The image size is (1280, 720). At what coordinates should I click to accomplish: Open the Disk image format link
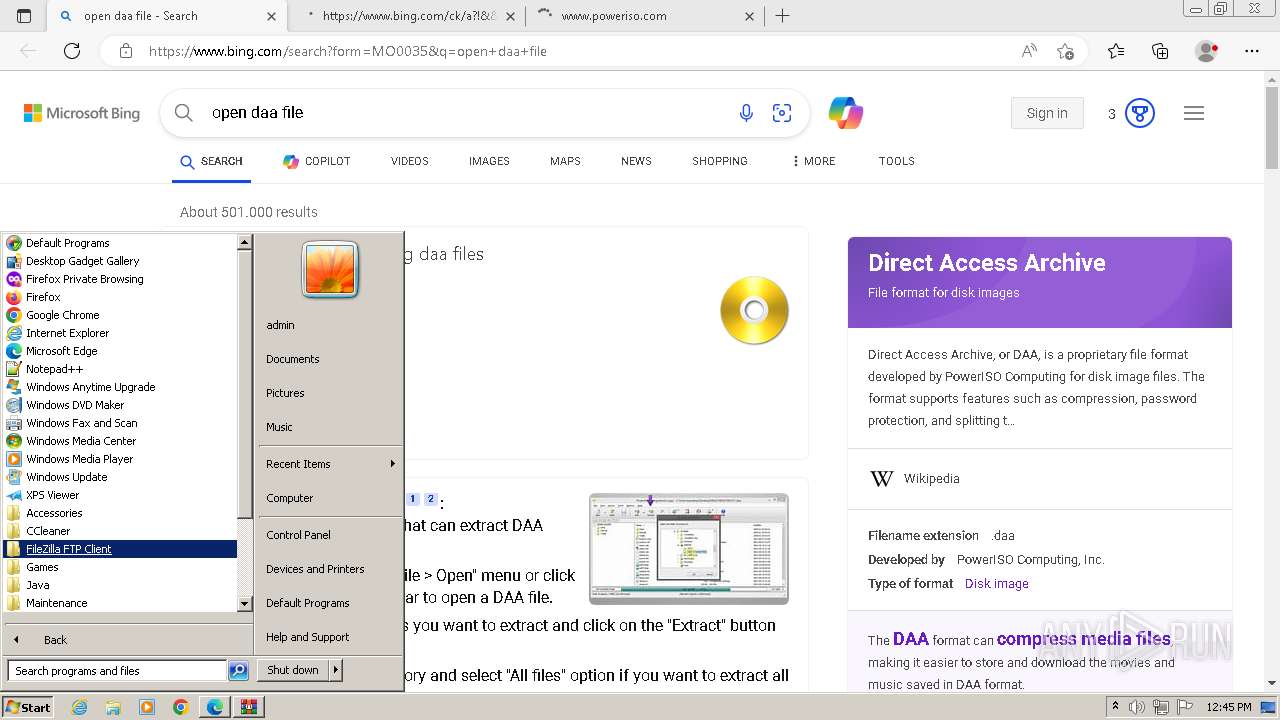click(x=996, y=584)
